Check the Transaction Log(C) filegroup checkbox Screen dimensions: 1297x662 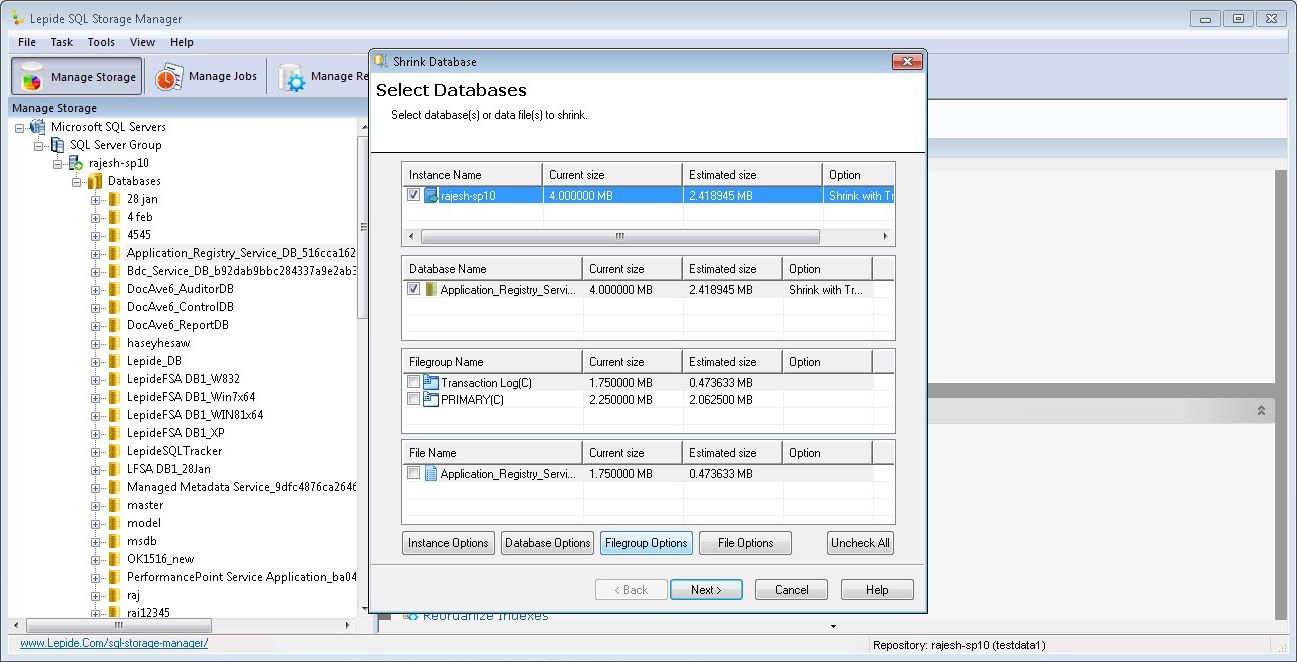[414, 382]
